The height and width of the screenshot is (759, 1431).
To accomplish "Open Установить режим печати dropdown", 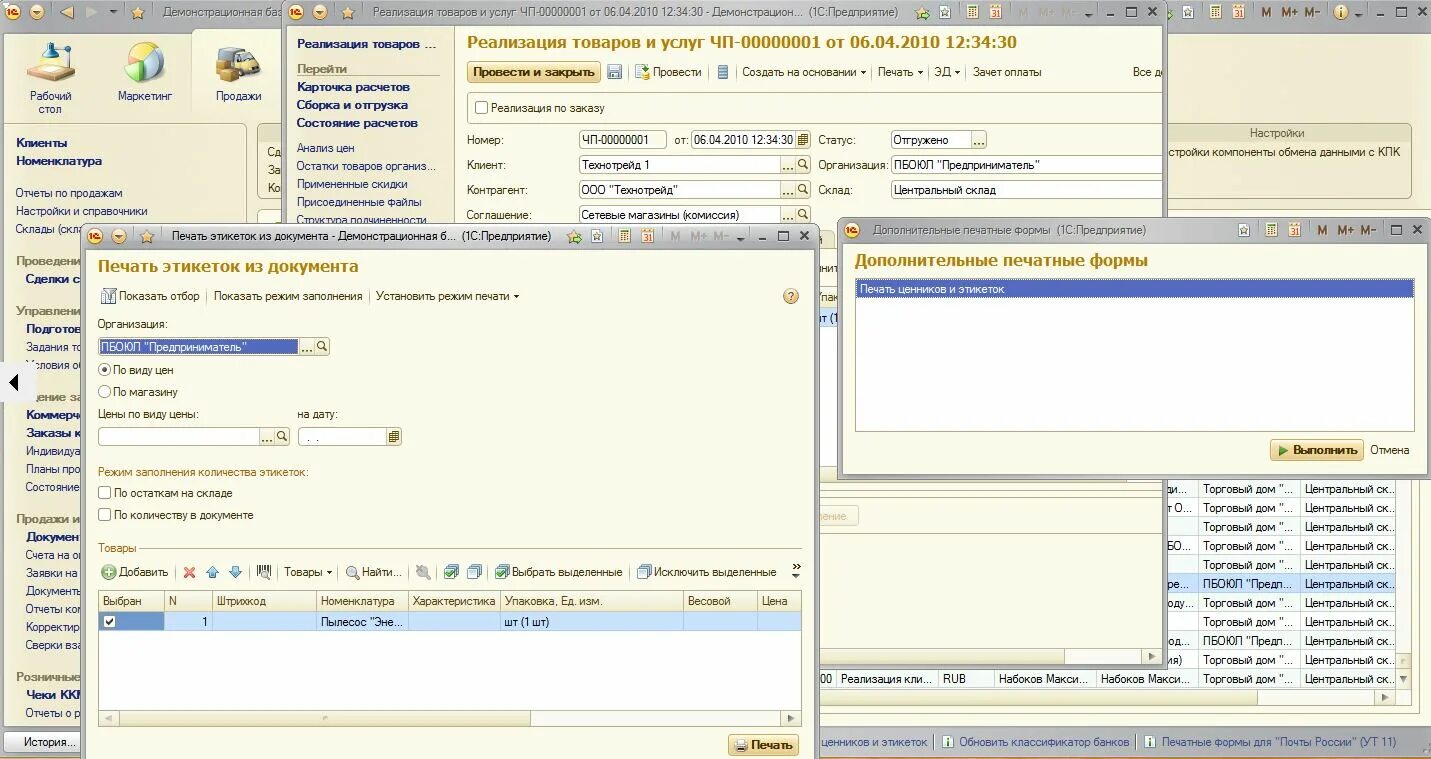I will click(447, 296).
